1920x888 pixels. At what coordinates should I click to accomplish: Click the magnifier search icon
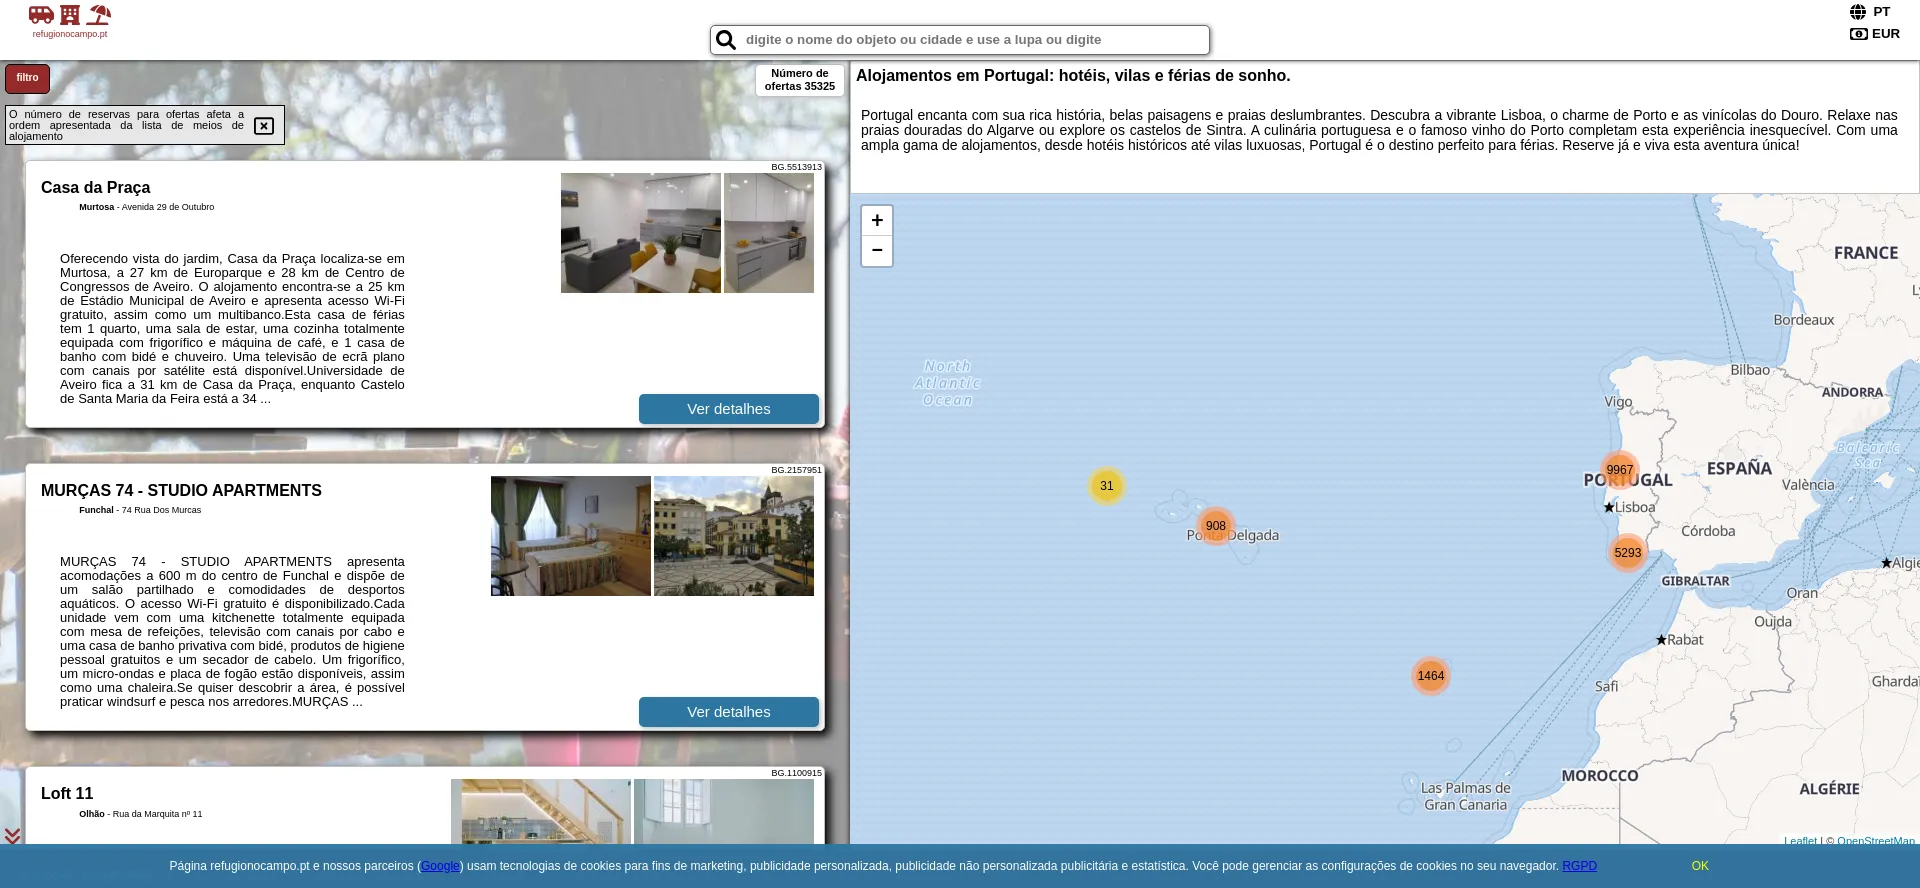point(727,40)
